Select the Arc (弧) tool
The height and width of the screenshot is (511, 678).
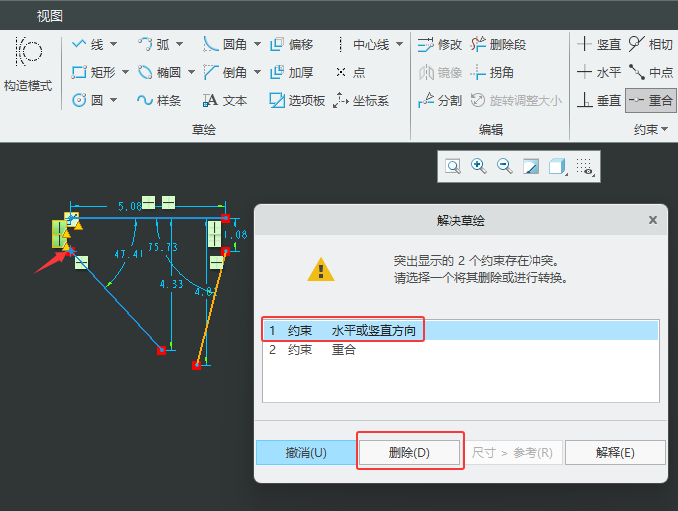(154, 44)
